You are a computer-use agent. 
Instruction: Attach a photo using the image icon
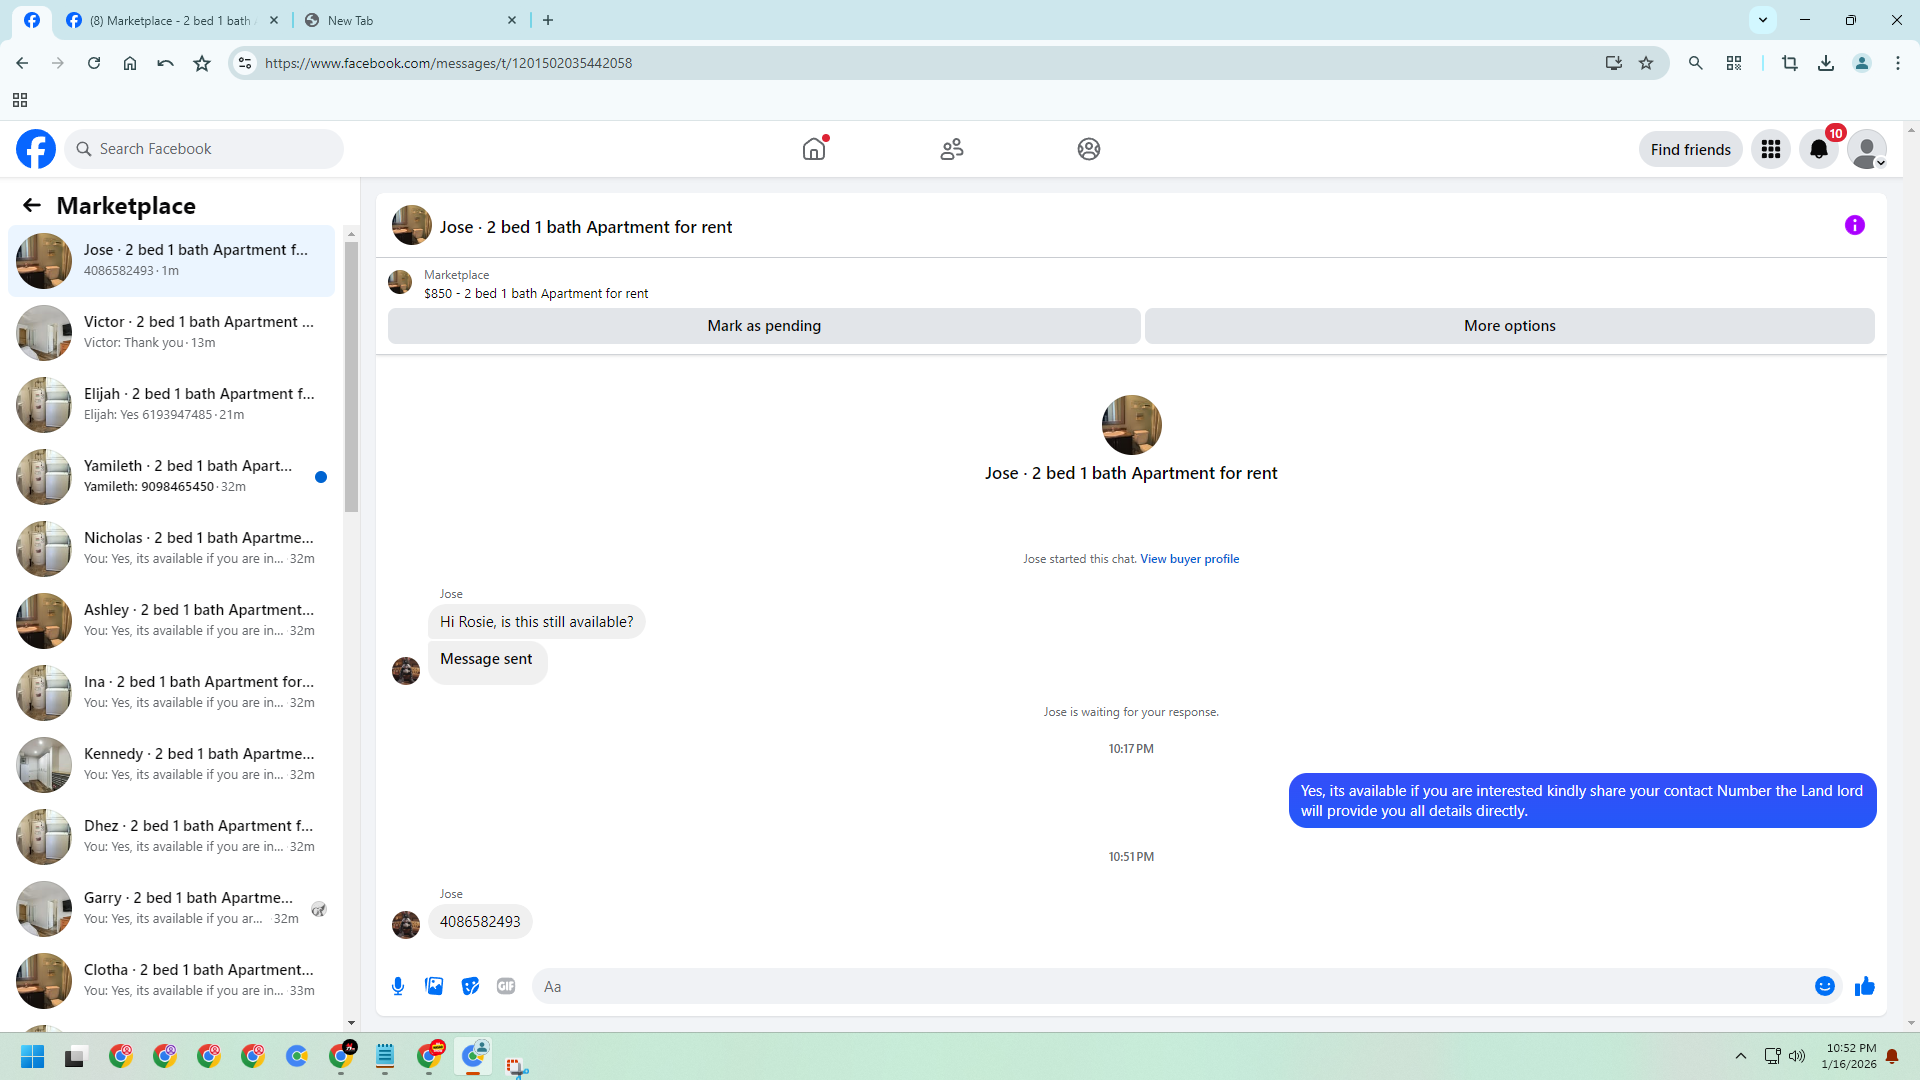[434, 986]
